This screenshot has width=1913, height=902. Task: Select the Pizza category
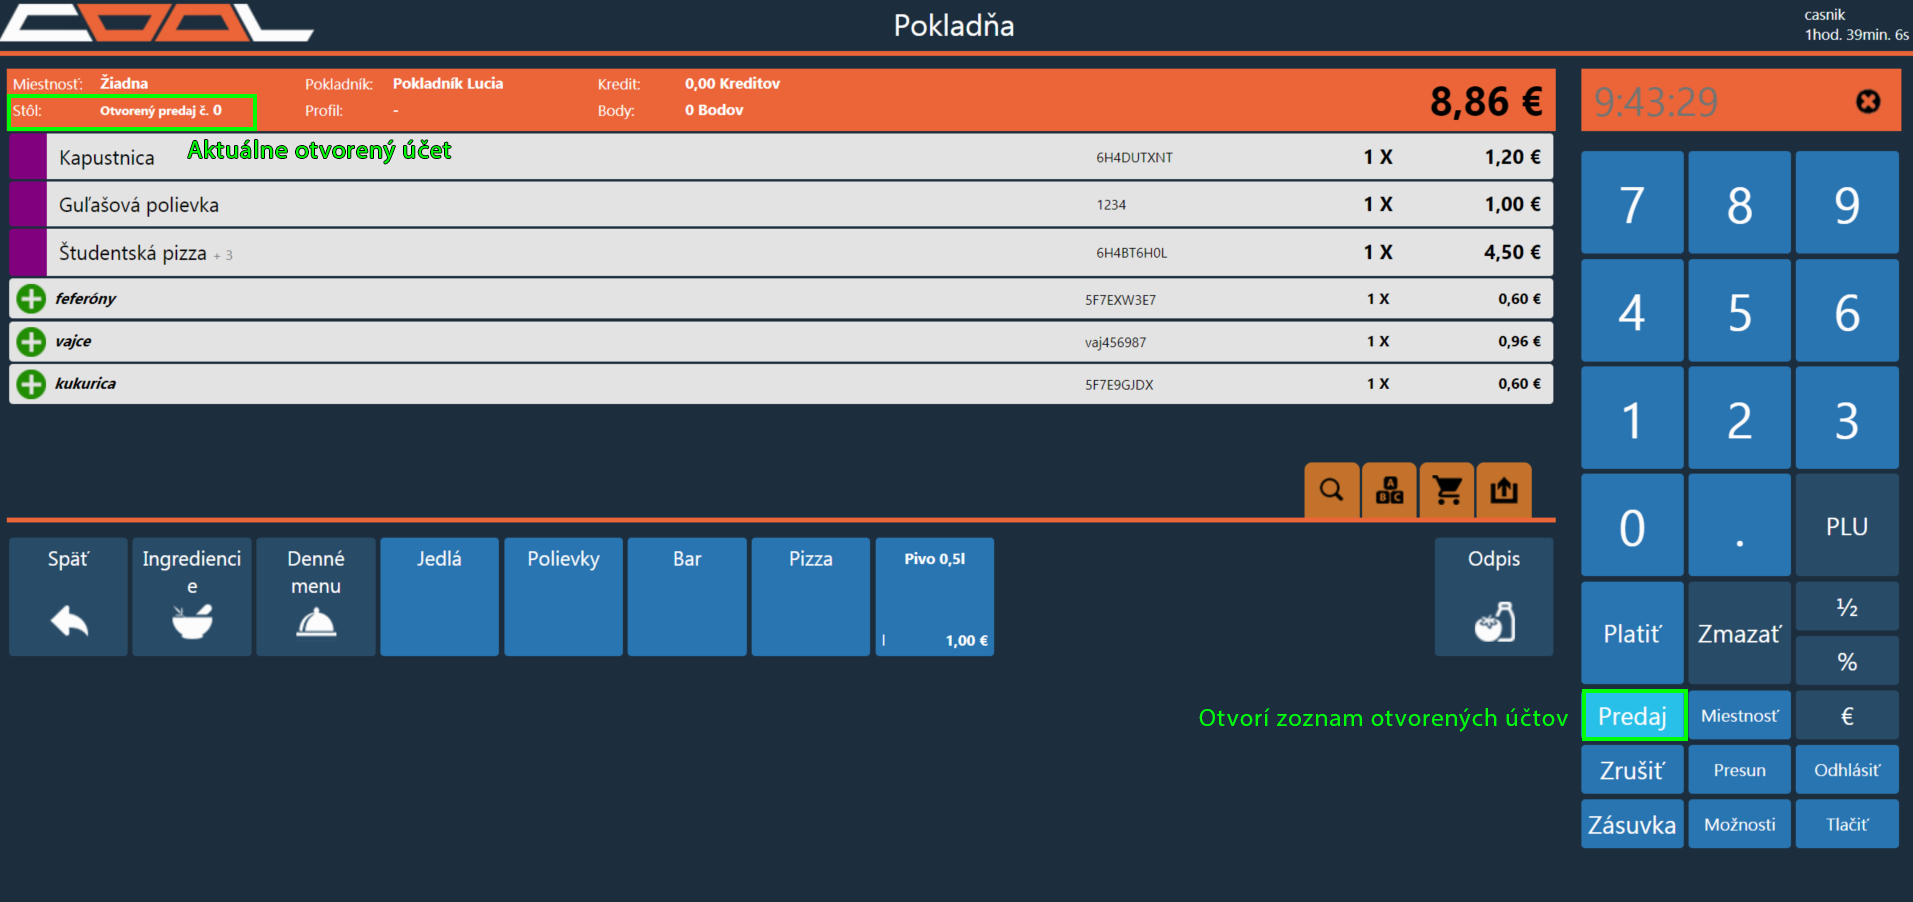(x=810, y=597)
